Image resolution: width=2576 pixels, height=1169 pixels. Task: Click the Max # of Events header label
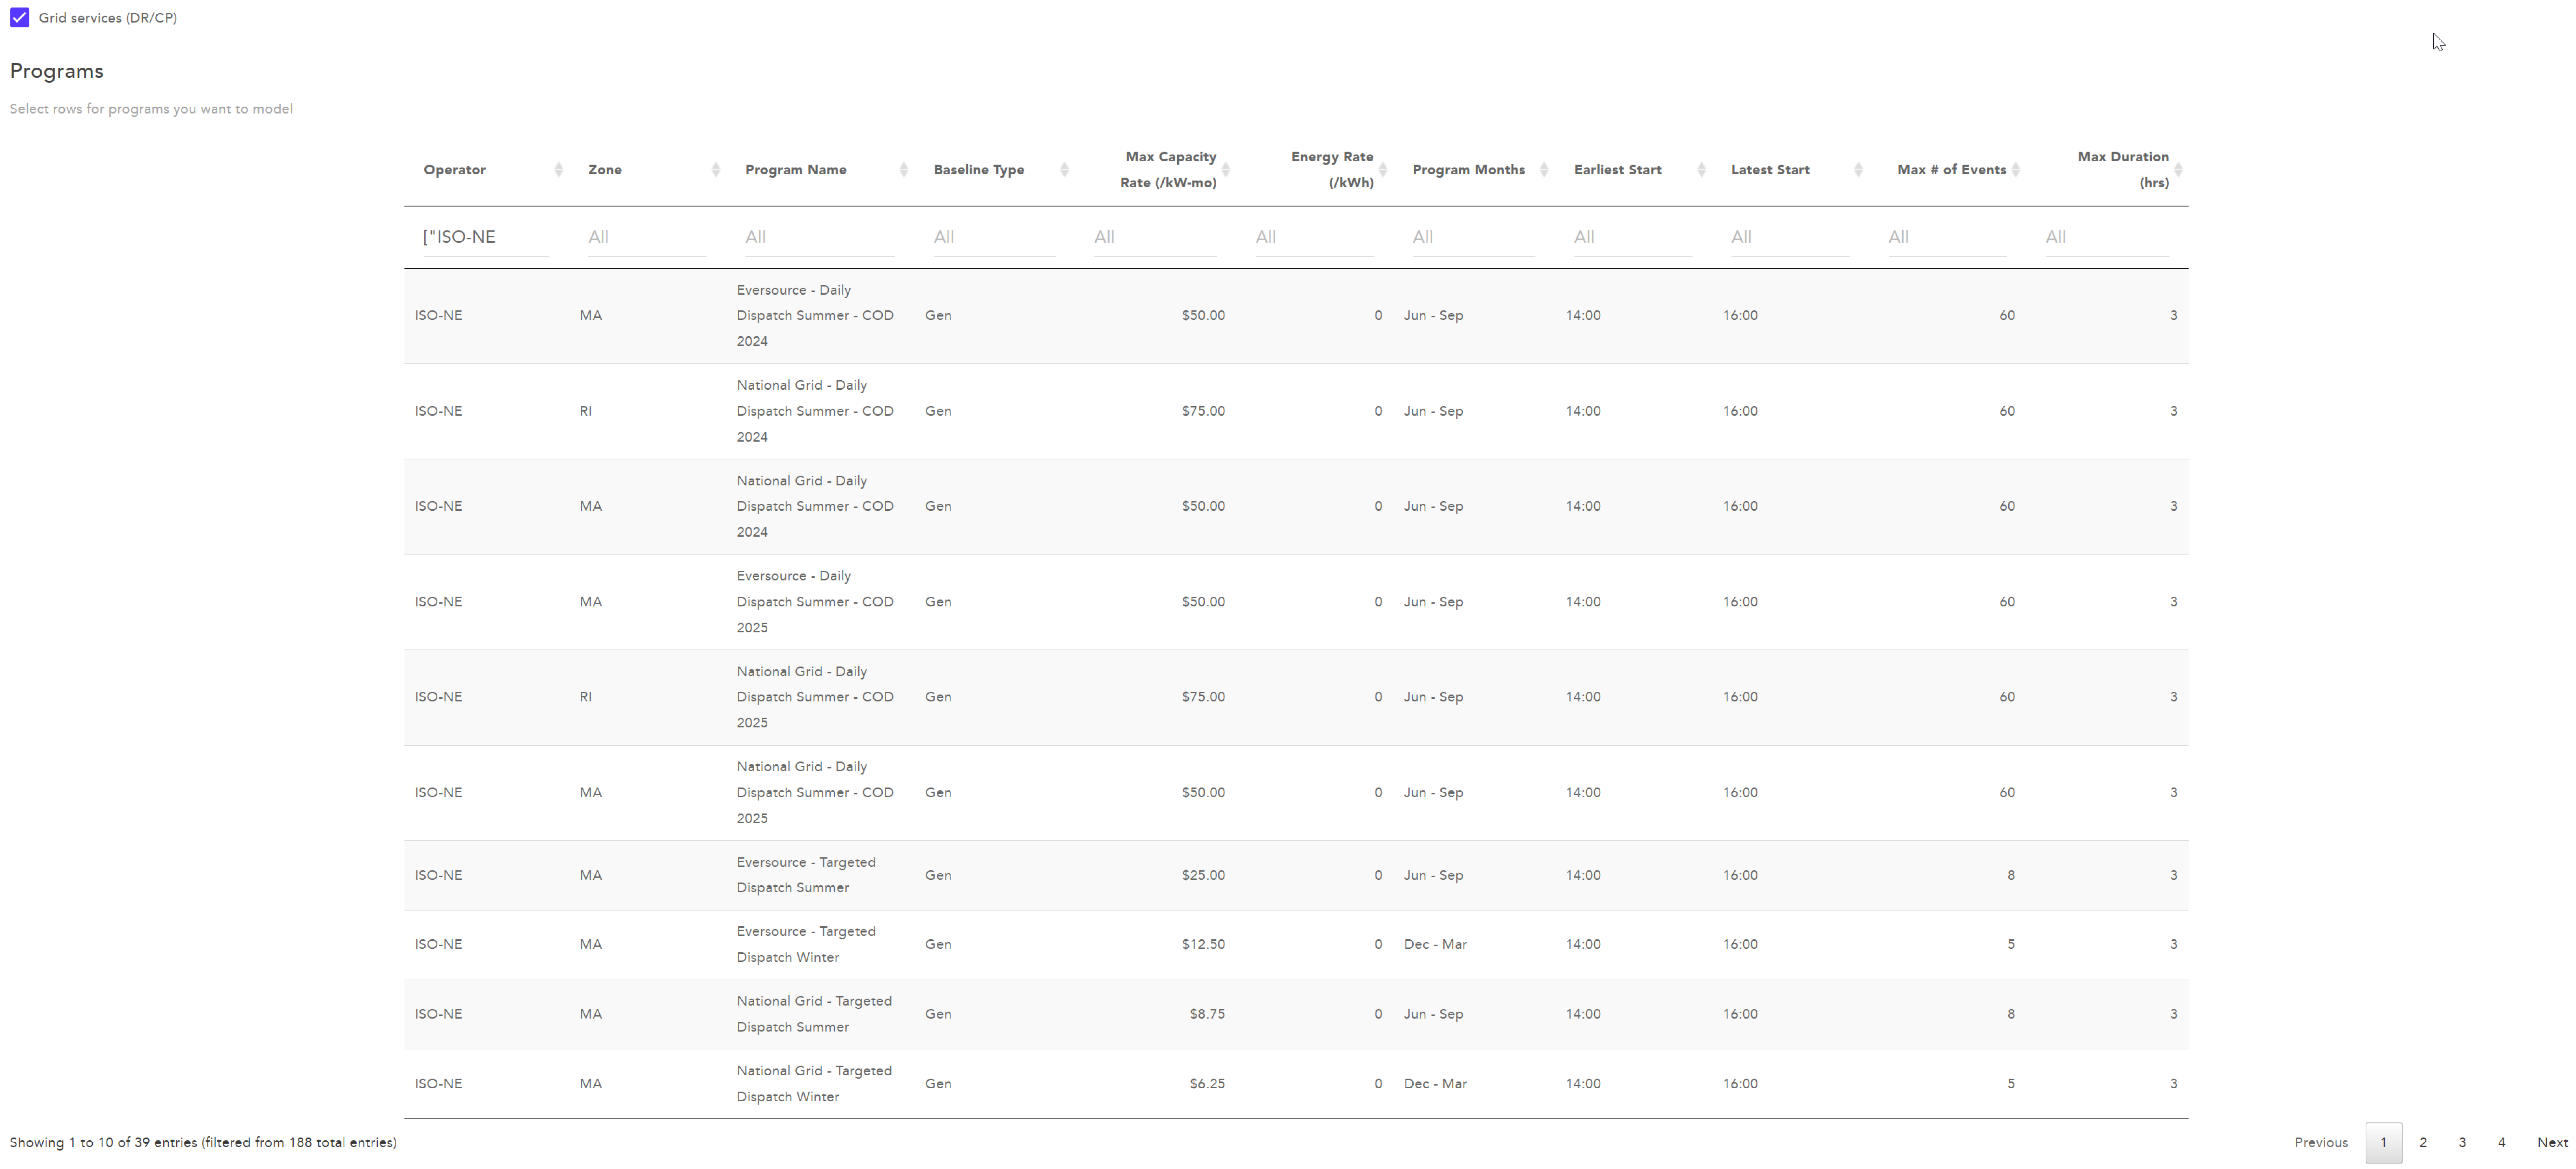point(1952,170)
